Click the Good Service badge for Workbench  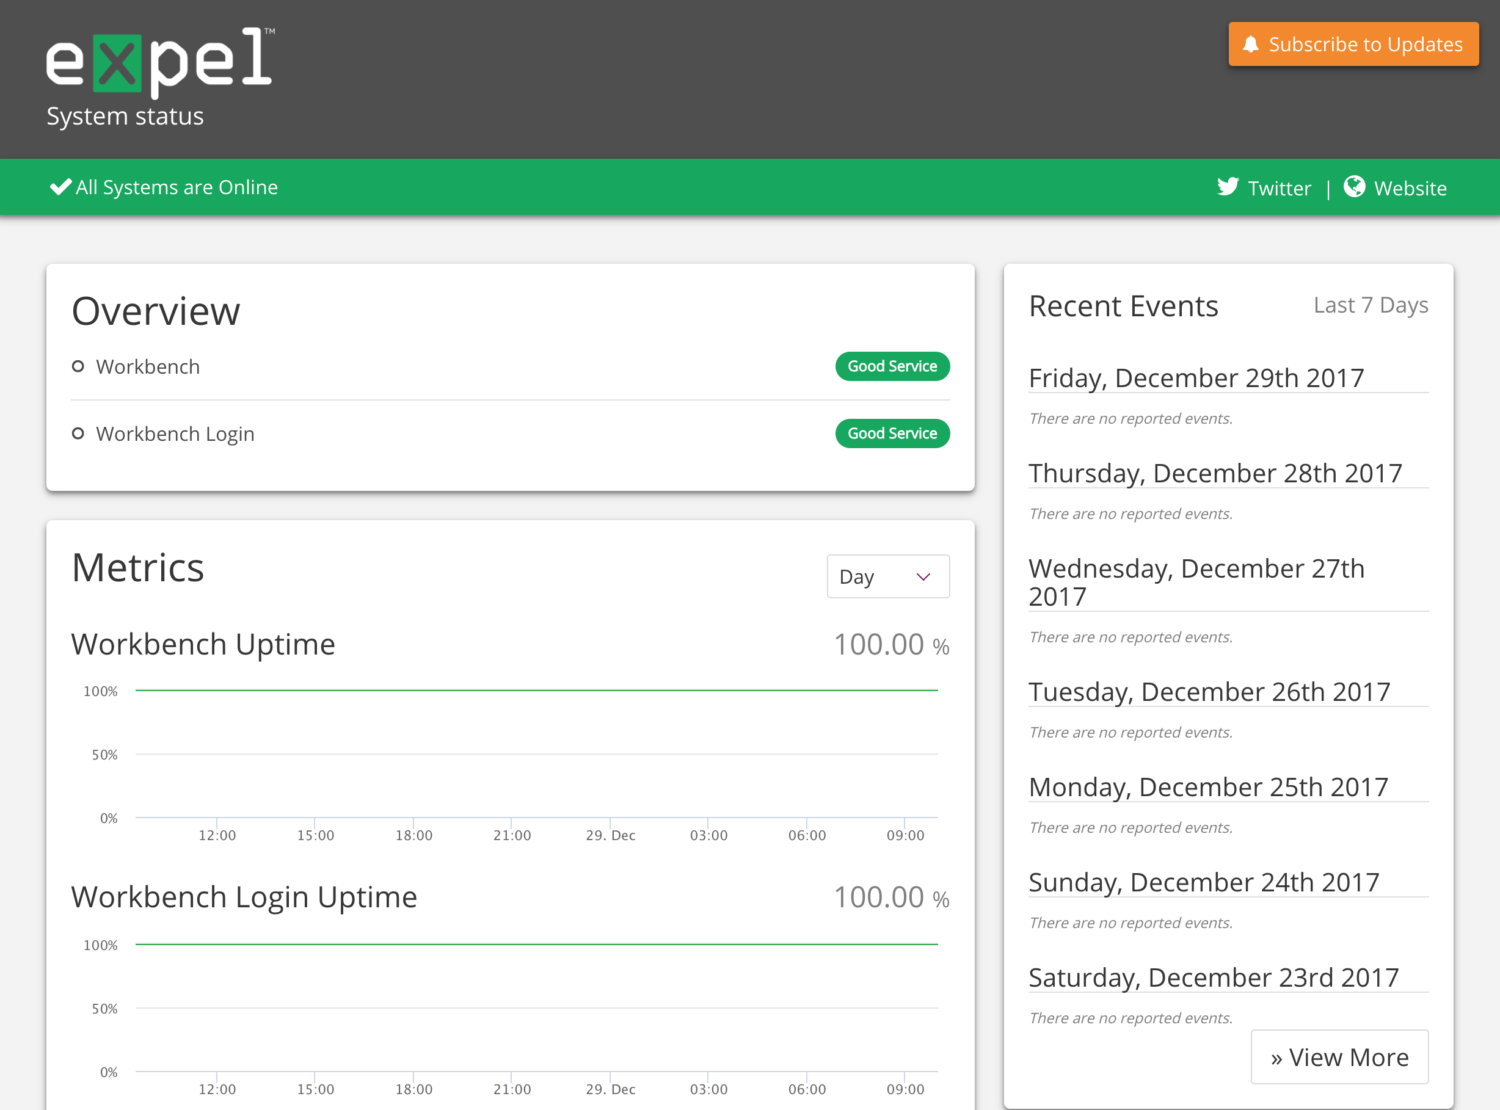(892, 366)
